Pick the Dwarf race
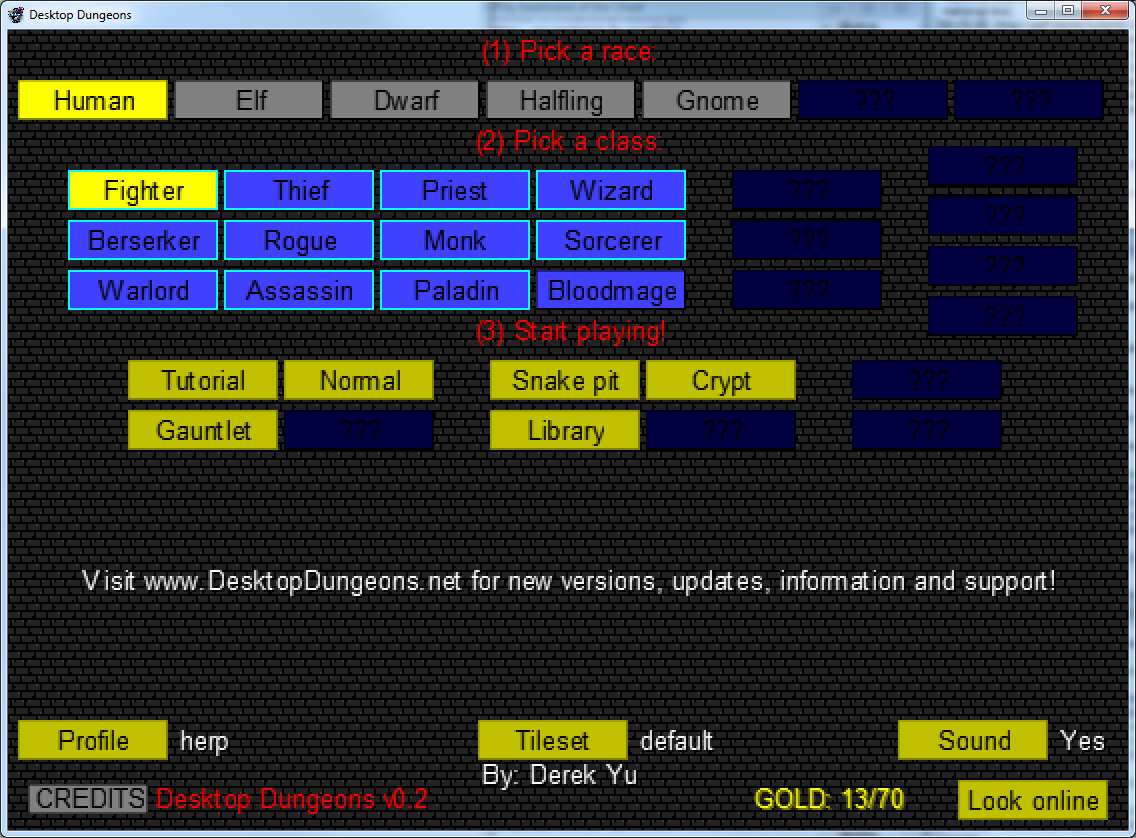 coord(404,100)
